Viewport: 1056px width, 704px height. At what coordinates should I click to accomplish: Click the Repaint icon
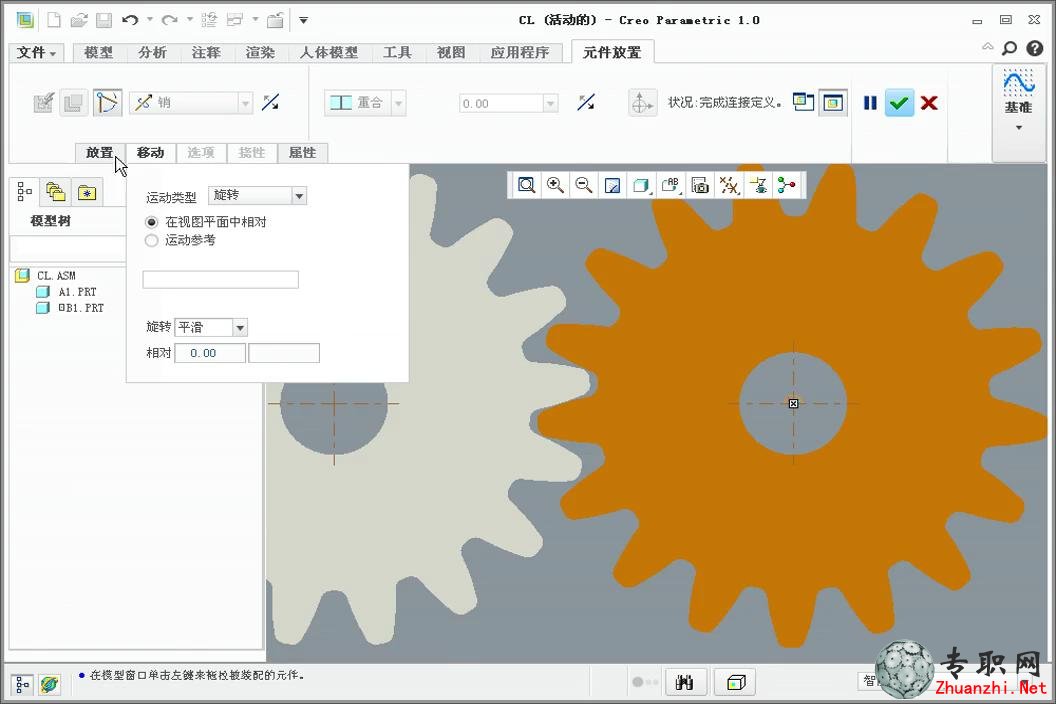(612, 186)
